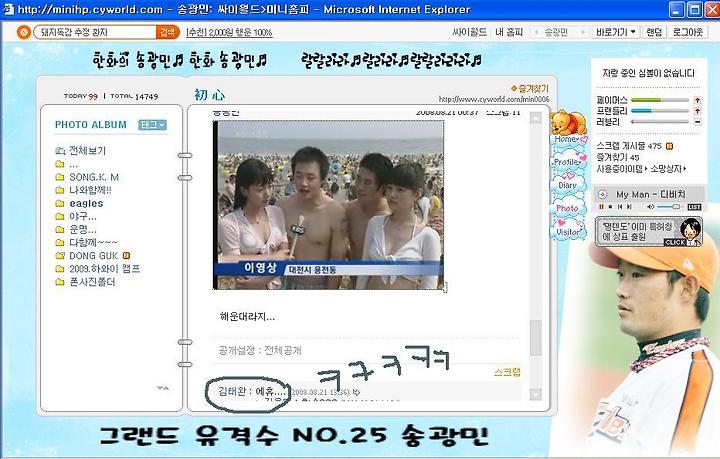Open the 운명... folder

point(83,230)
